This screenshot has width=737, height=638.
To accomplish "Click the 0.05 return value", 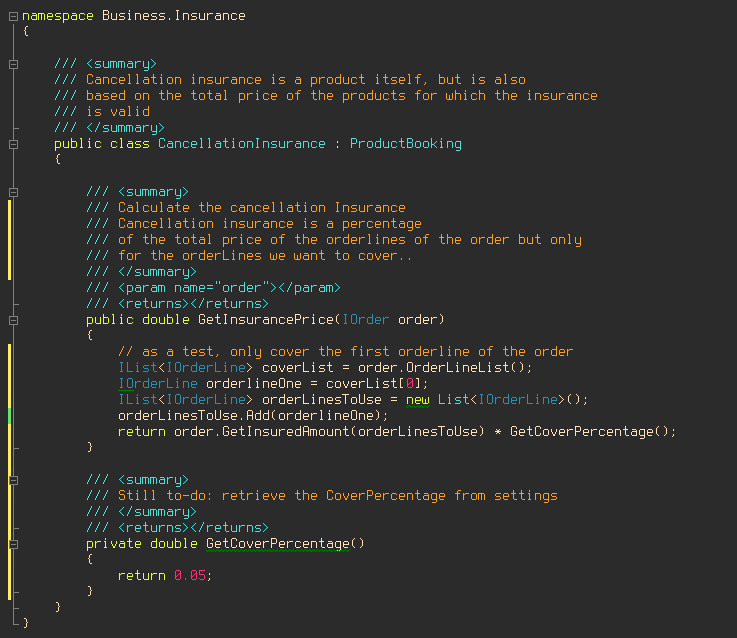I will pyautogui.click(x=192, y=576).
